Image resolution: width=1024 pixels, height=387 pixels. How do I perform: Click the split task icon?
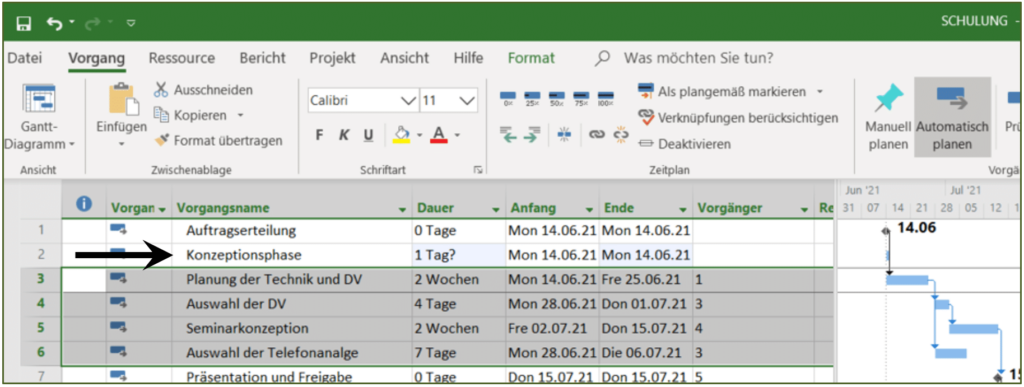[x=564, y=134]
